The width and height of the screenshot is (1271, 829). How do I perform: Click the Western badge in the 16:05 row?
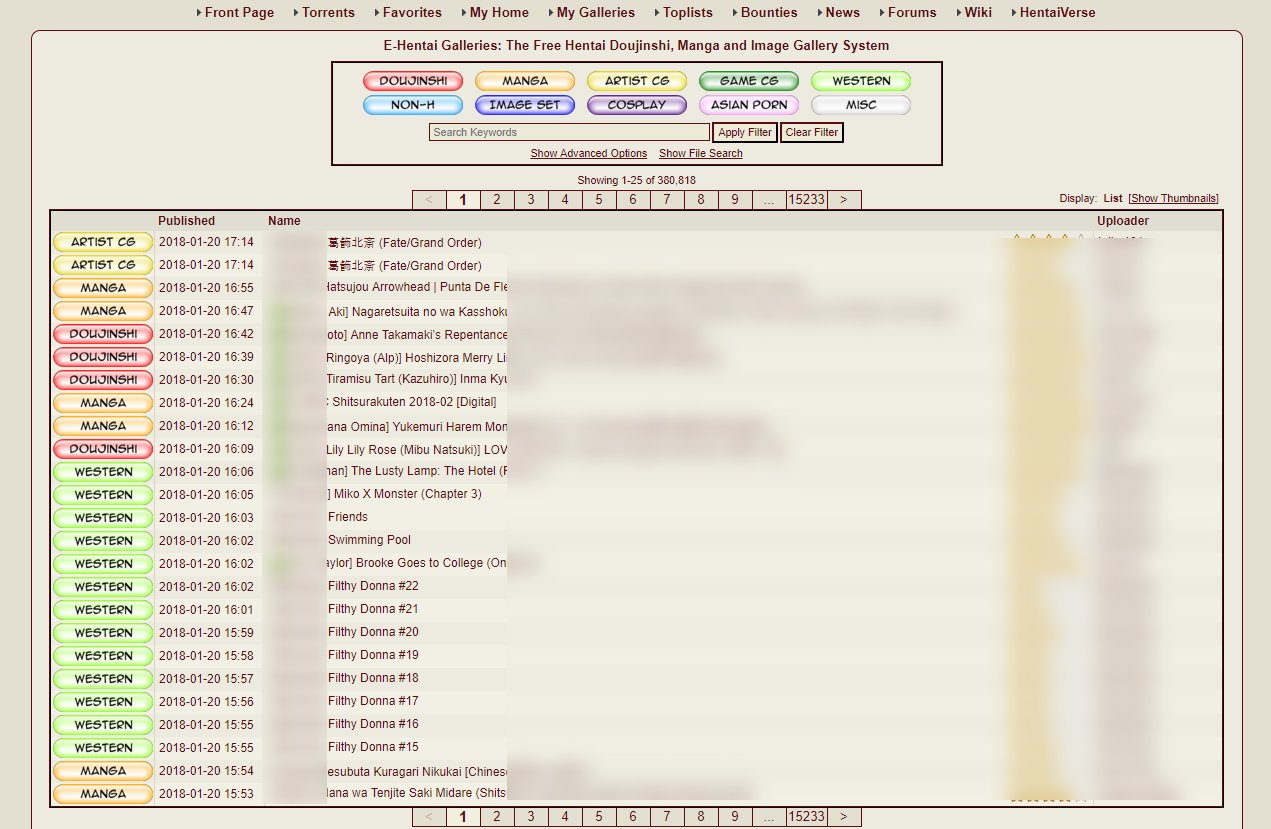coord(103,495)
